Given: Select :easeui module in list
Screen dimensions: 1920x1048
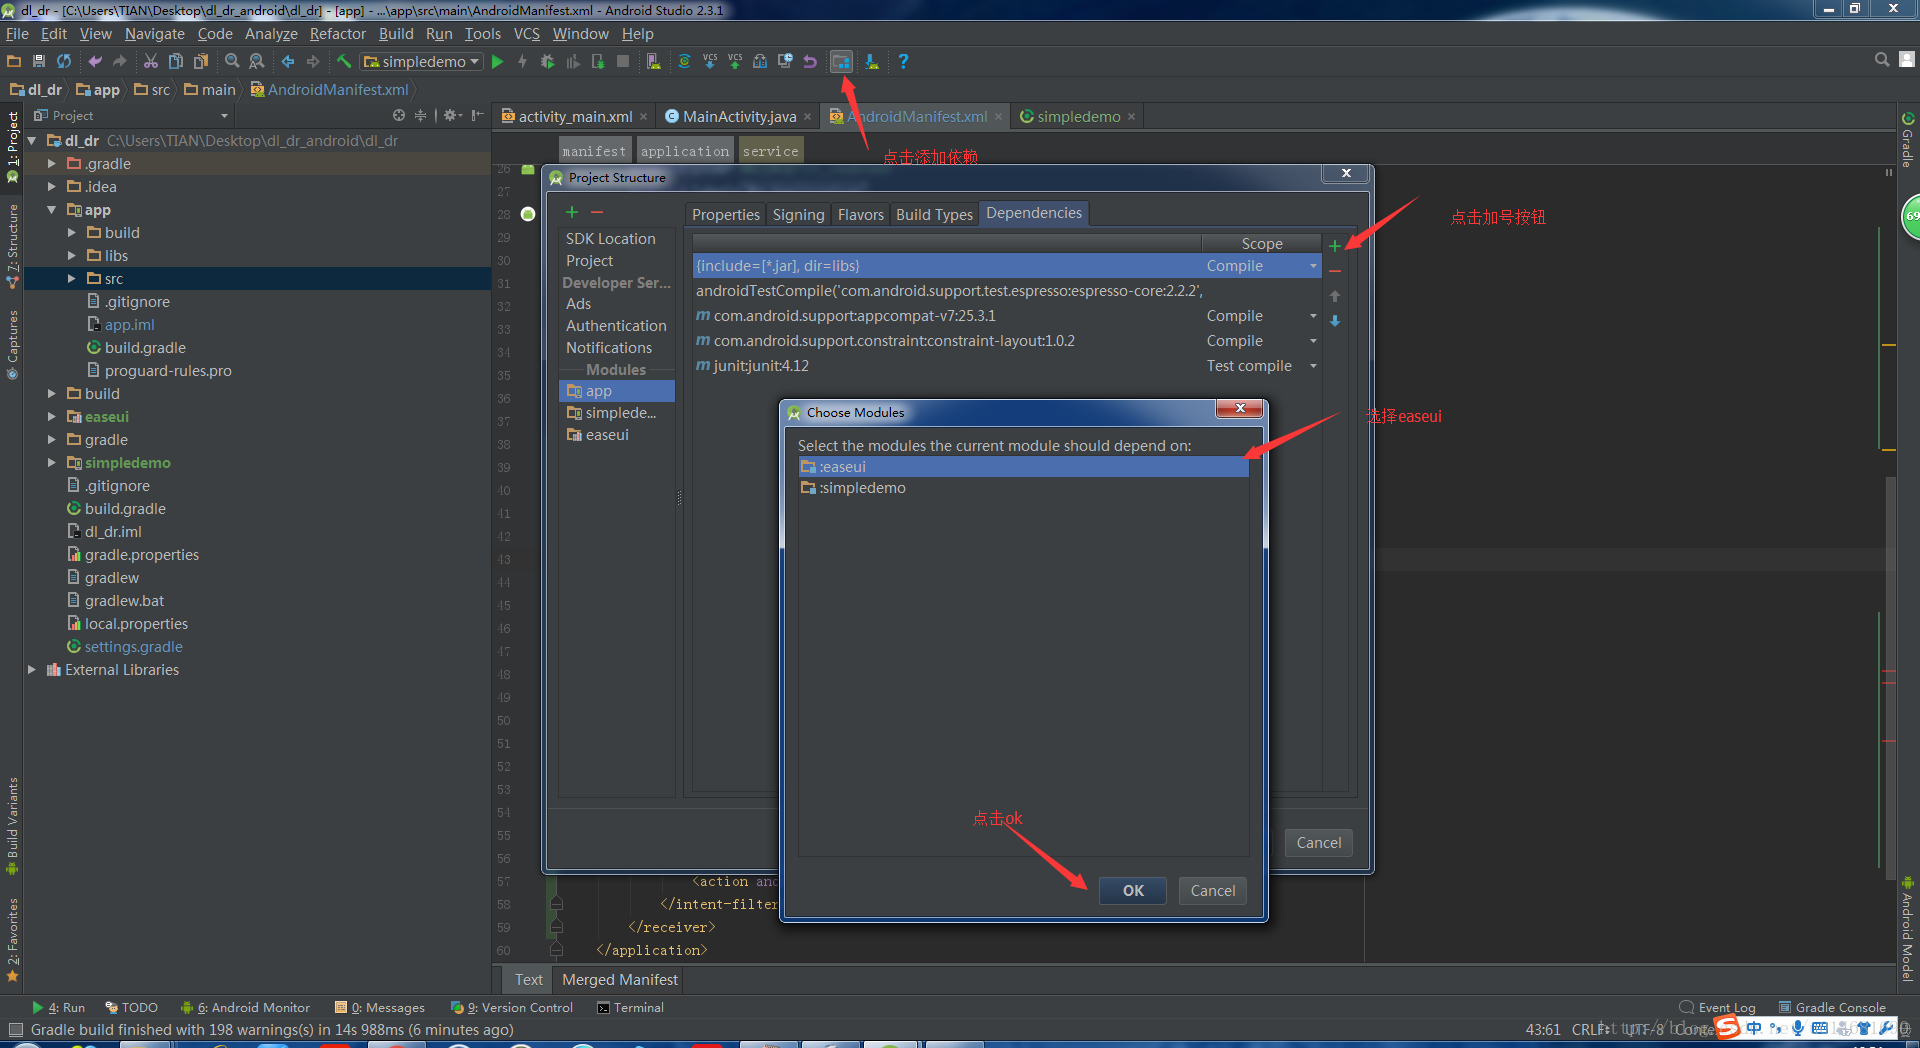Looking at the screenshot, I should click(1023, 467).
